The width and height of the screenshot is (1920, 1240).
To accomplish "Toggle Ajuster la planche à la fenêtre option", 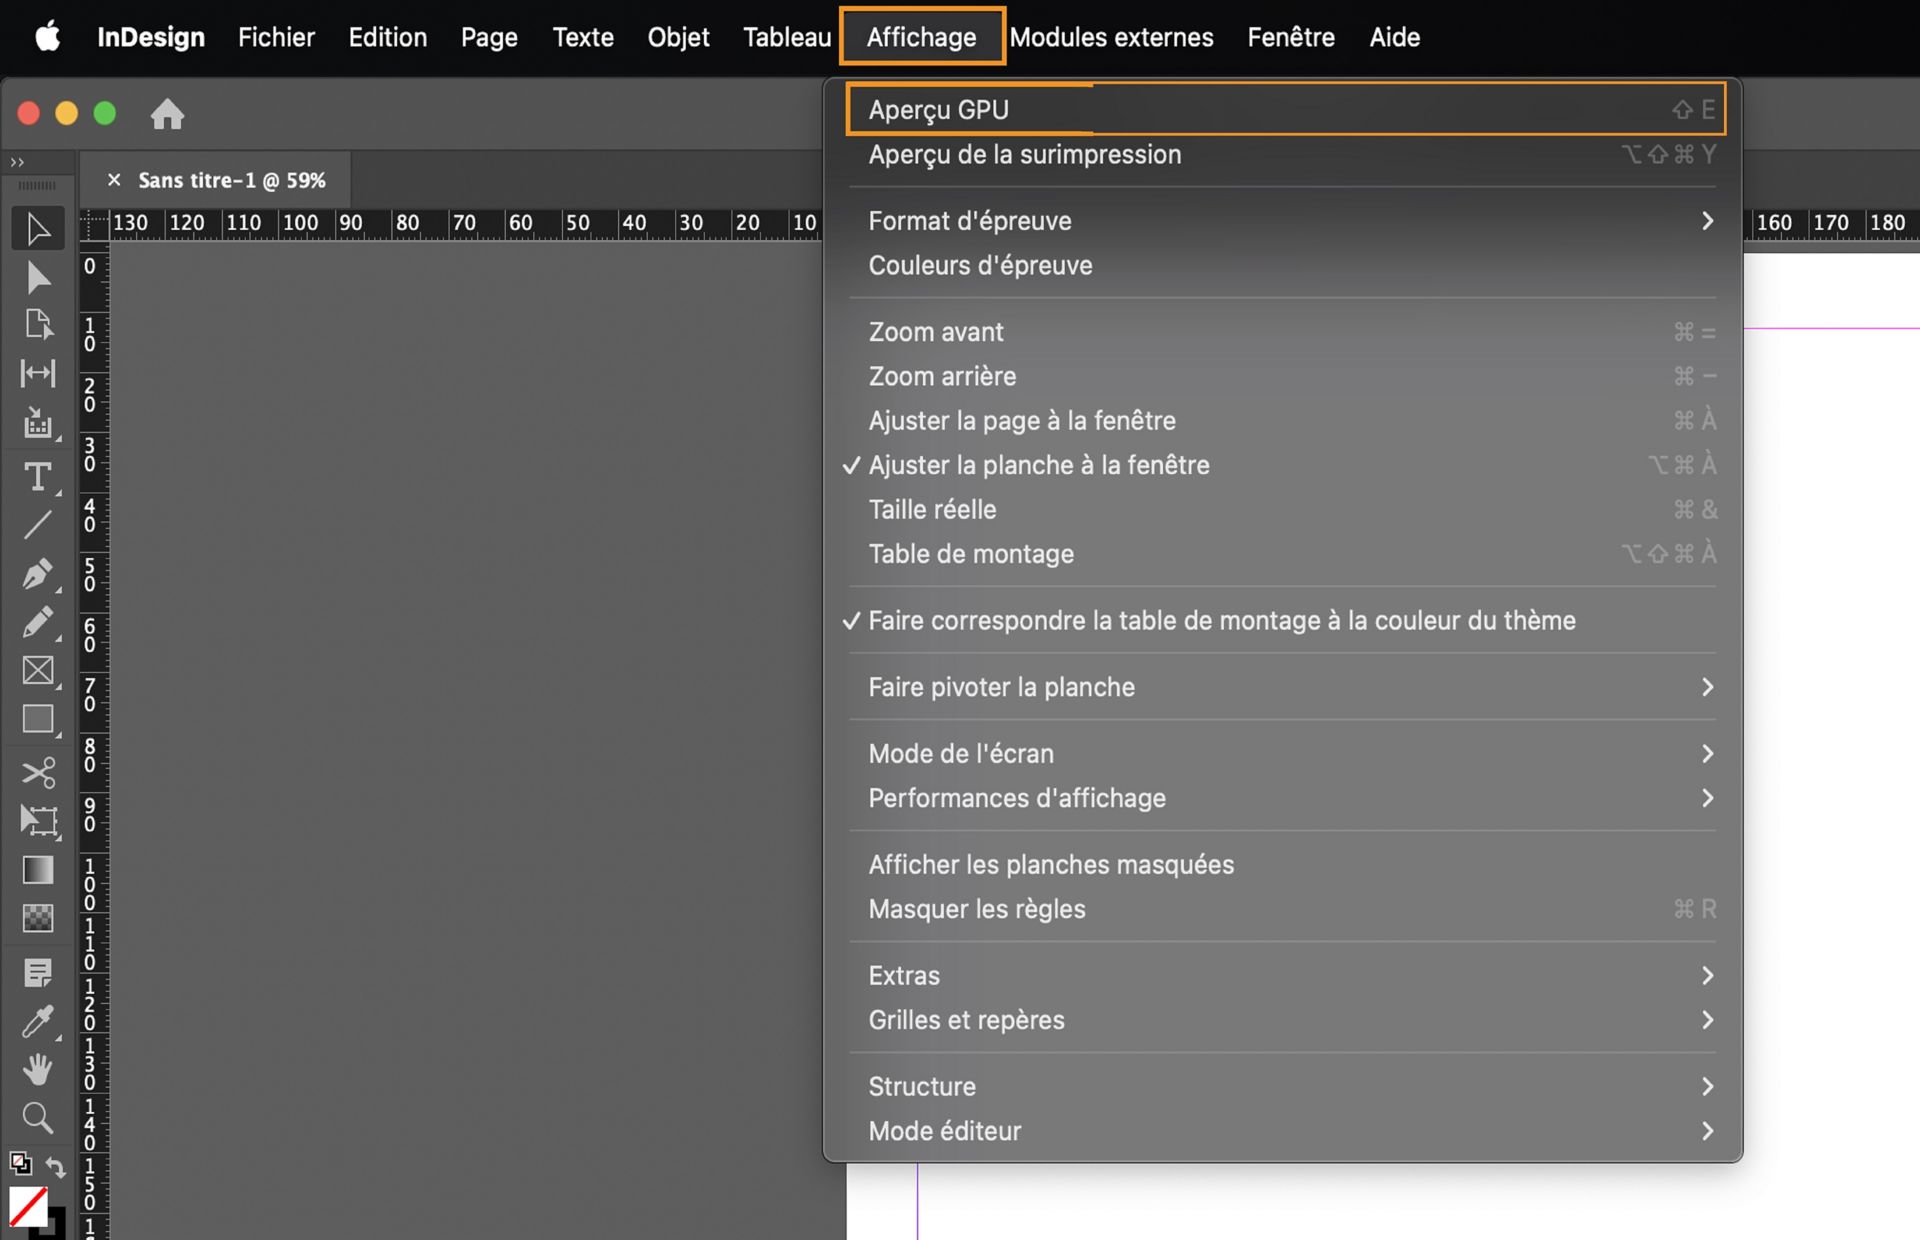I will tap(1038, 465).
